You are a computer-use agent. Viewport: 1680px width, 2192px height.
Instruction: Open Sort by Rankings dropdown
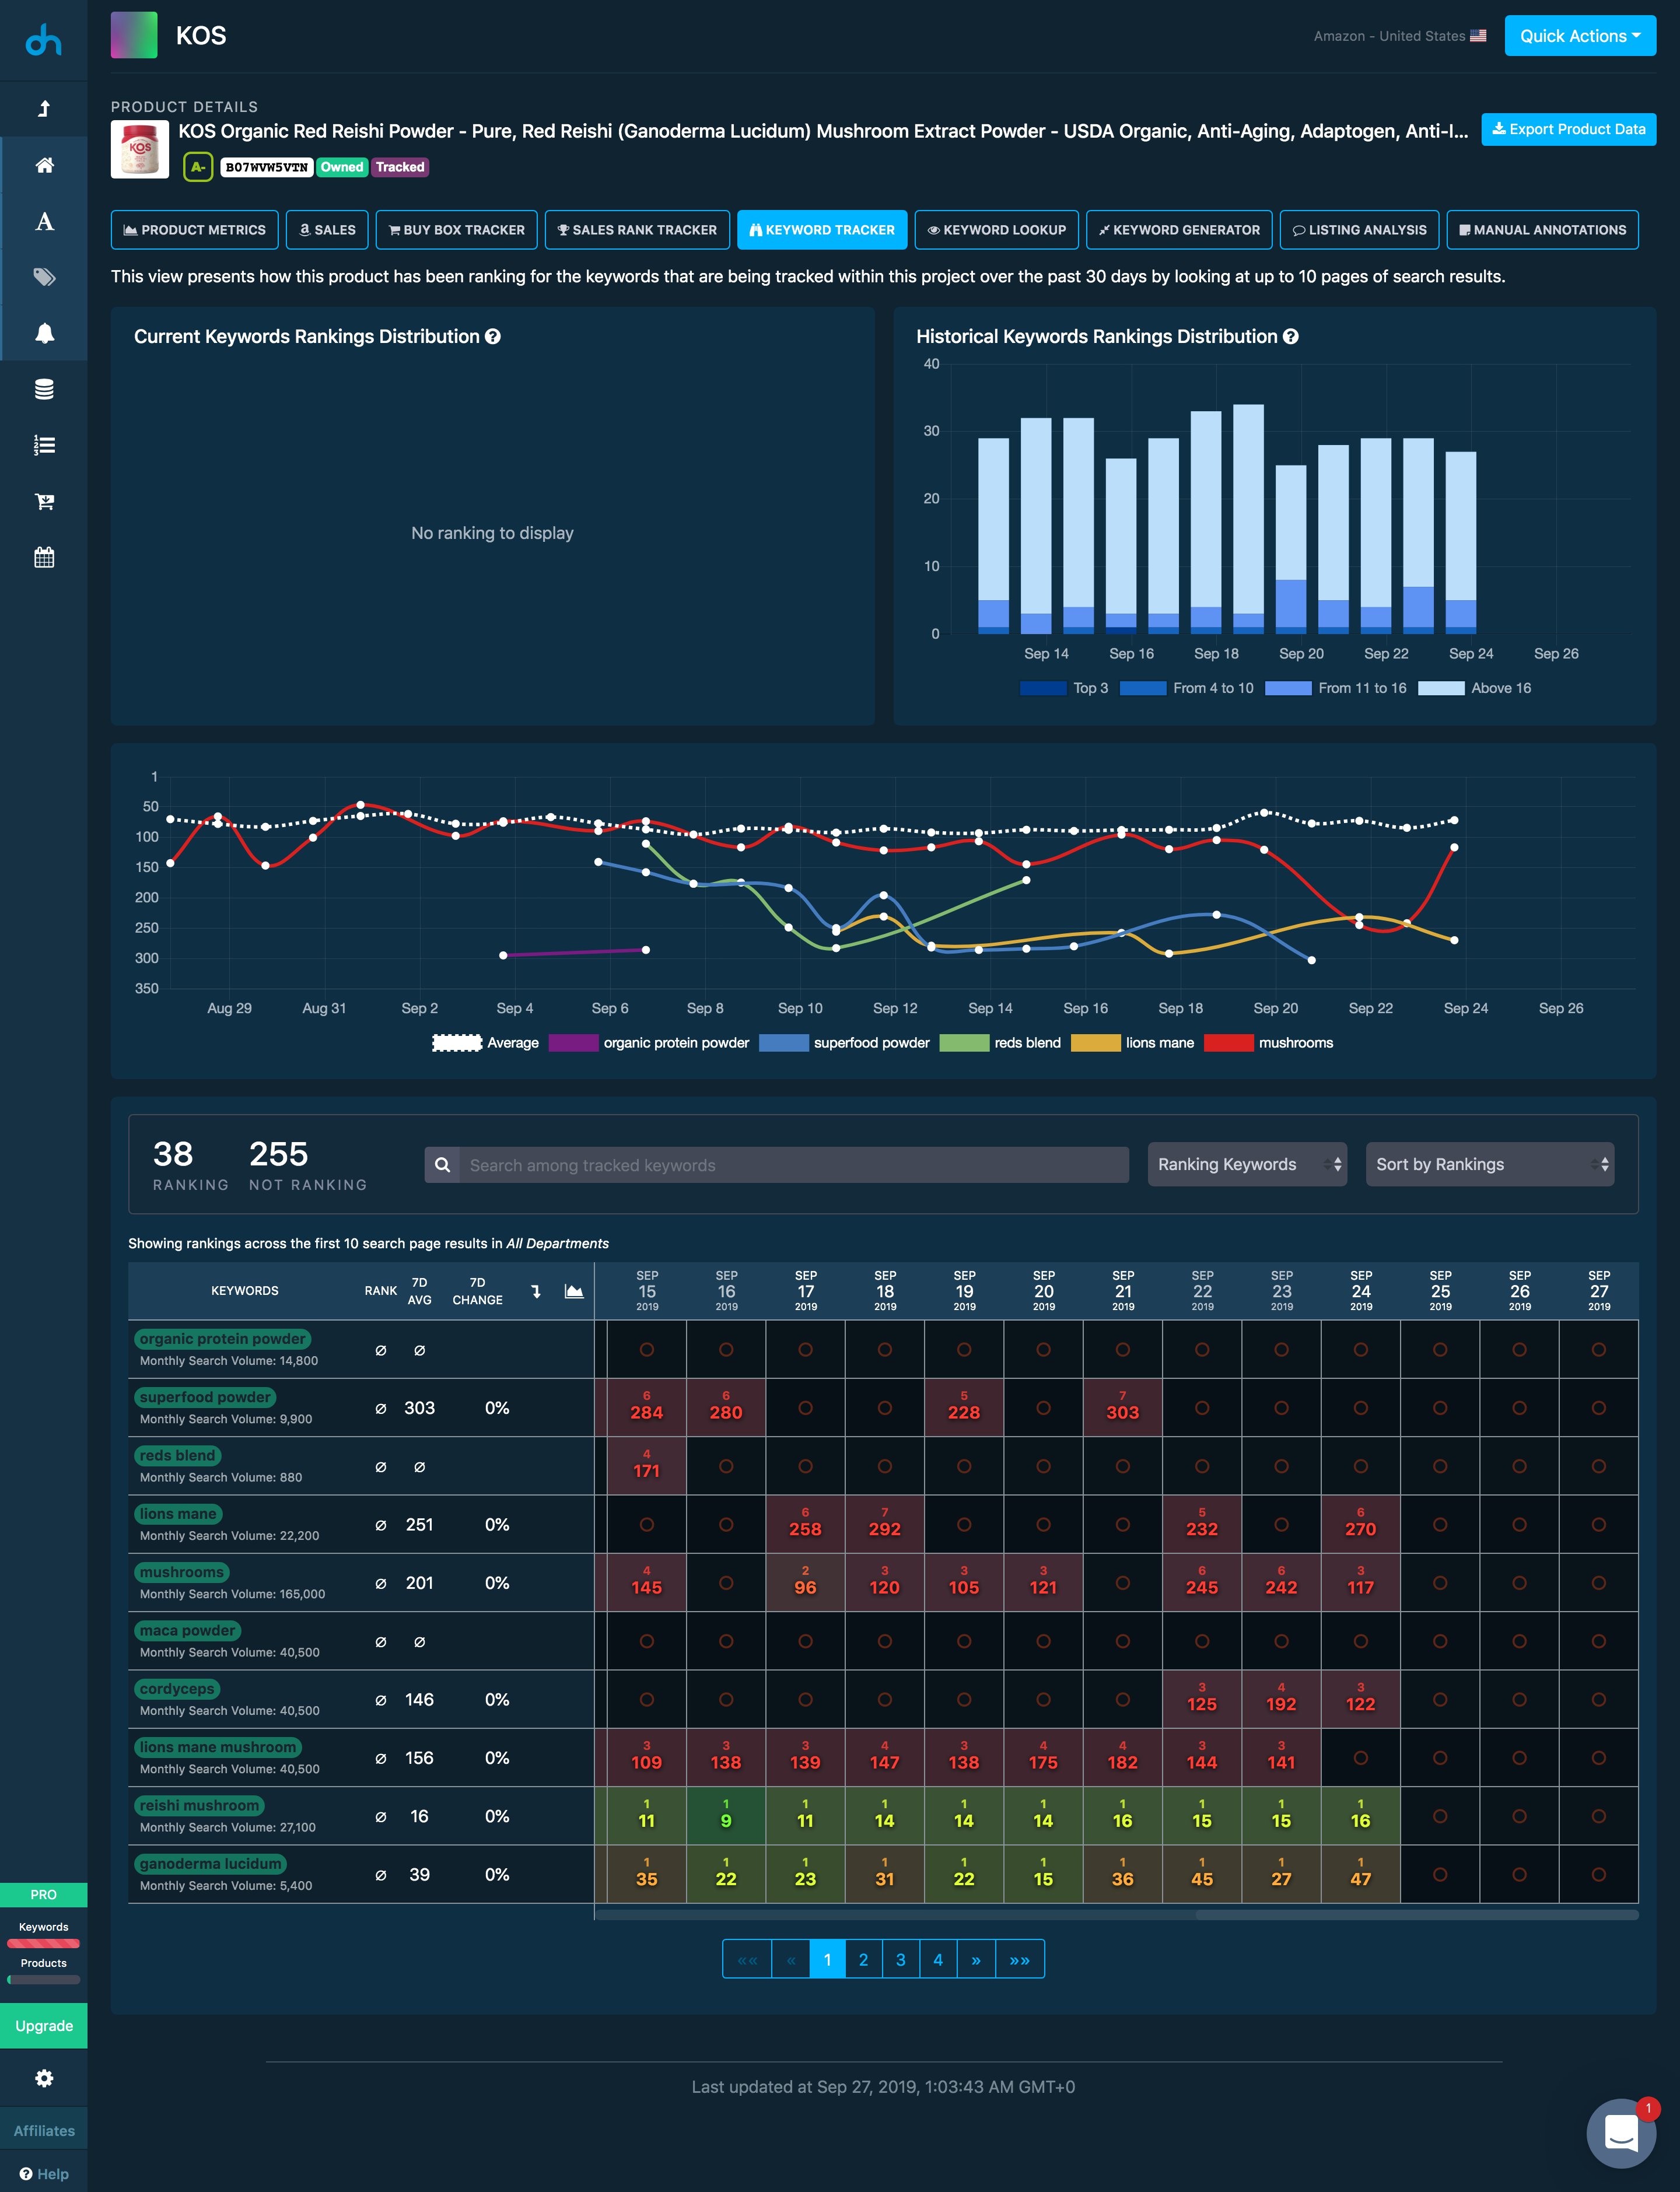[1489, 1164]
